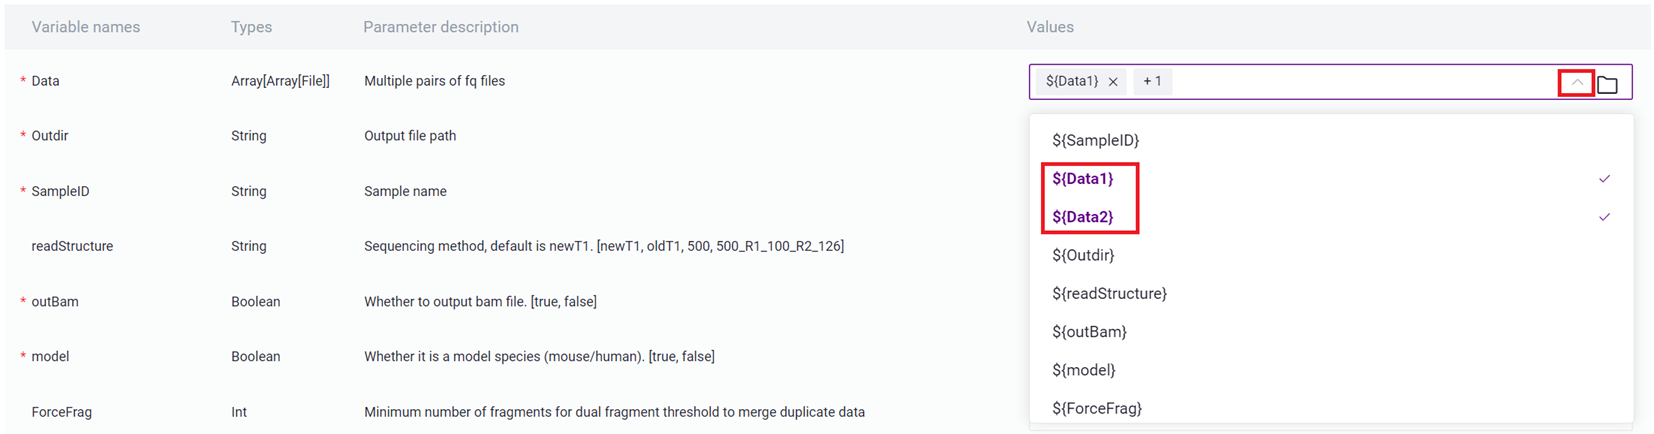The height and width of the screenshot is (434, 1654).
Task: Toggle the checkmark beside ${Data2}
Action: tap(1604, 217)
